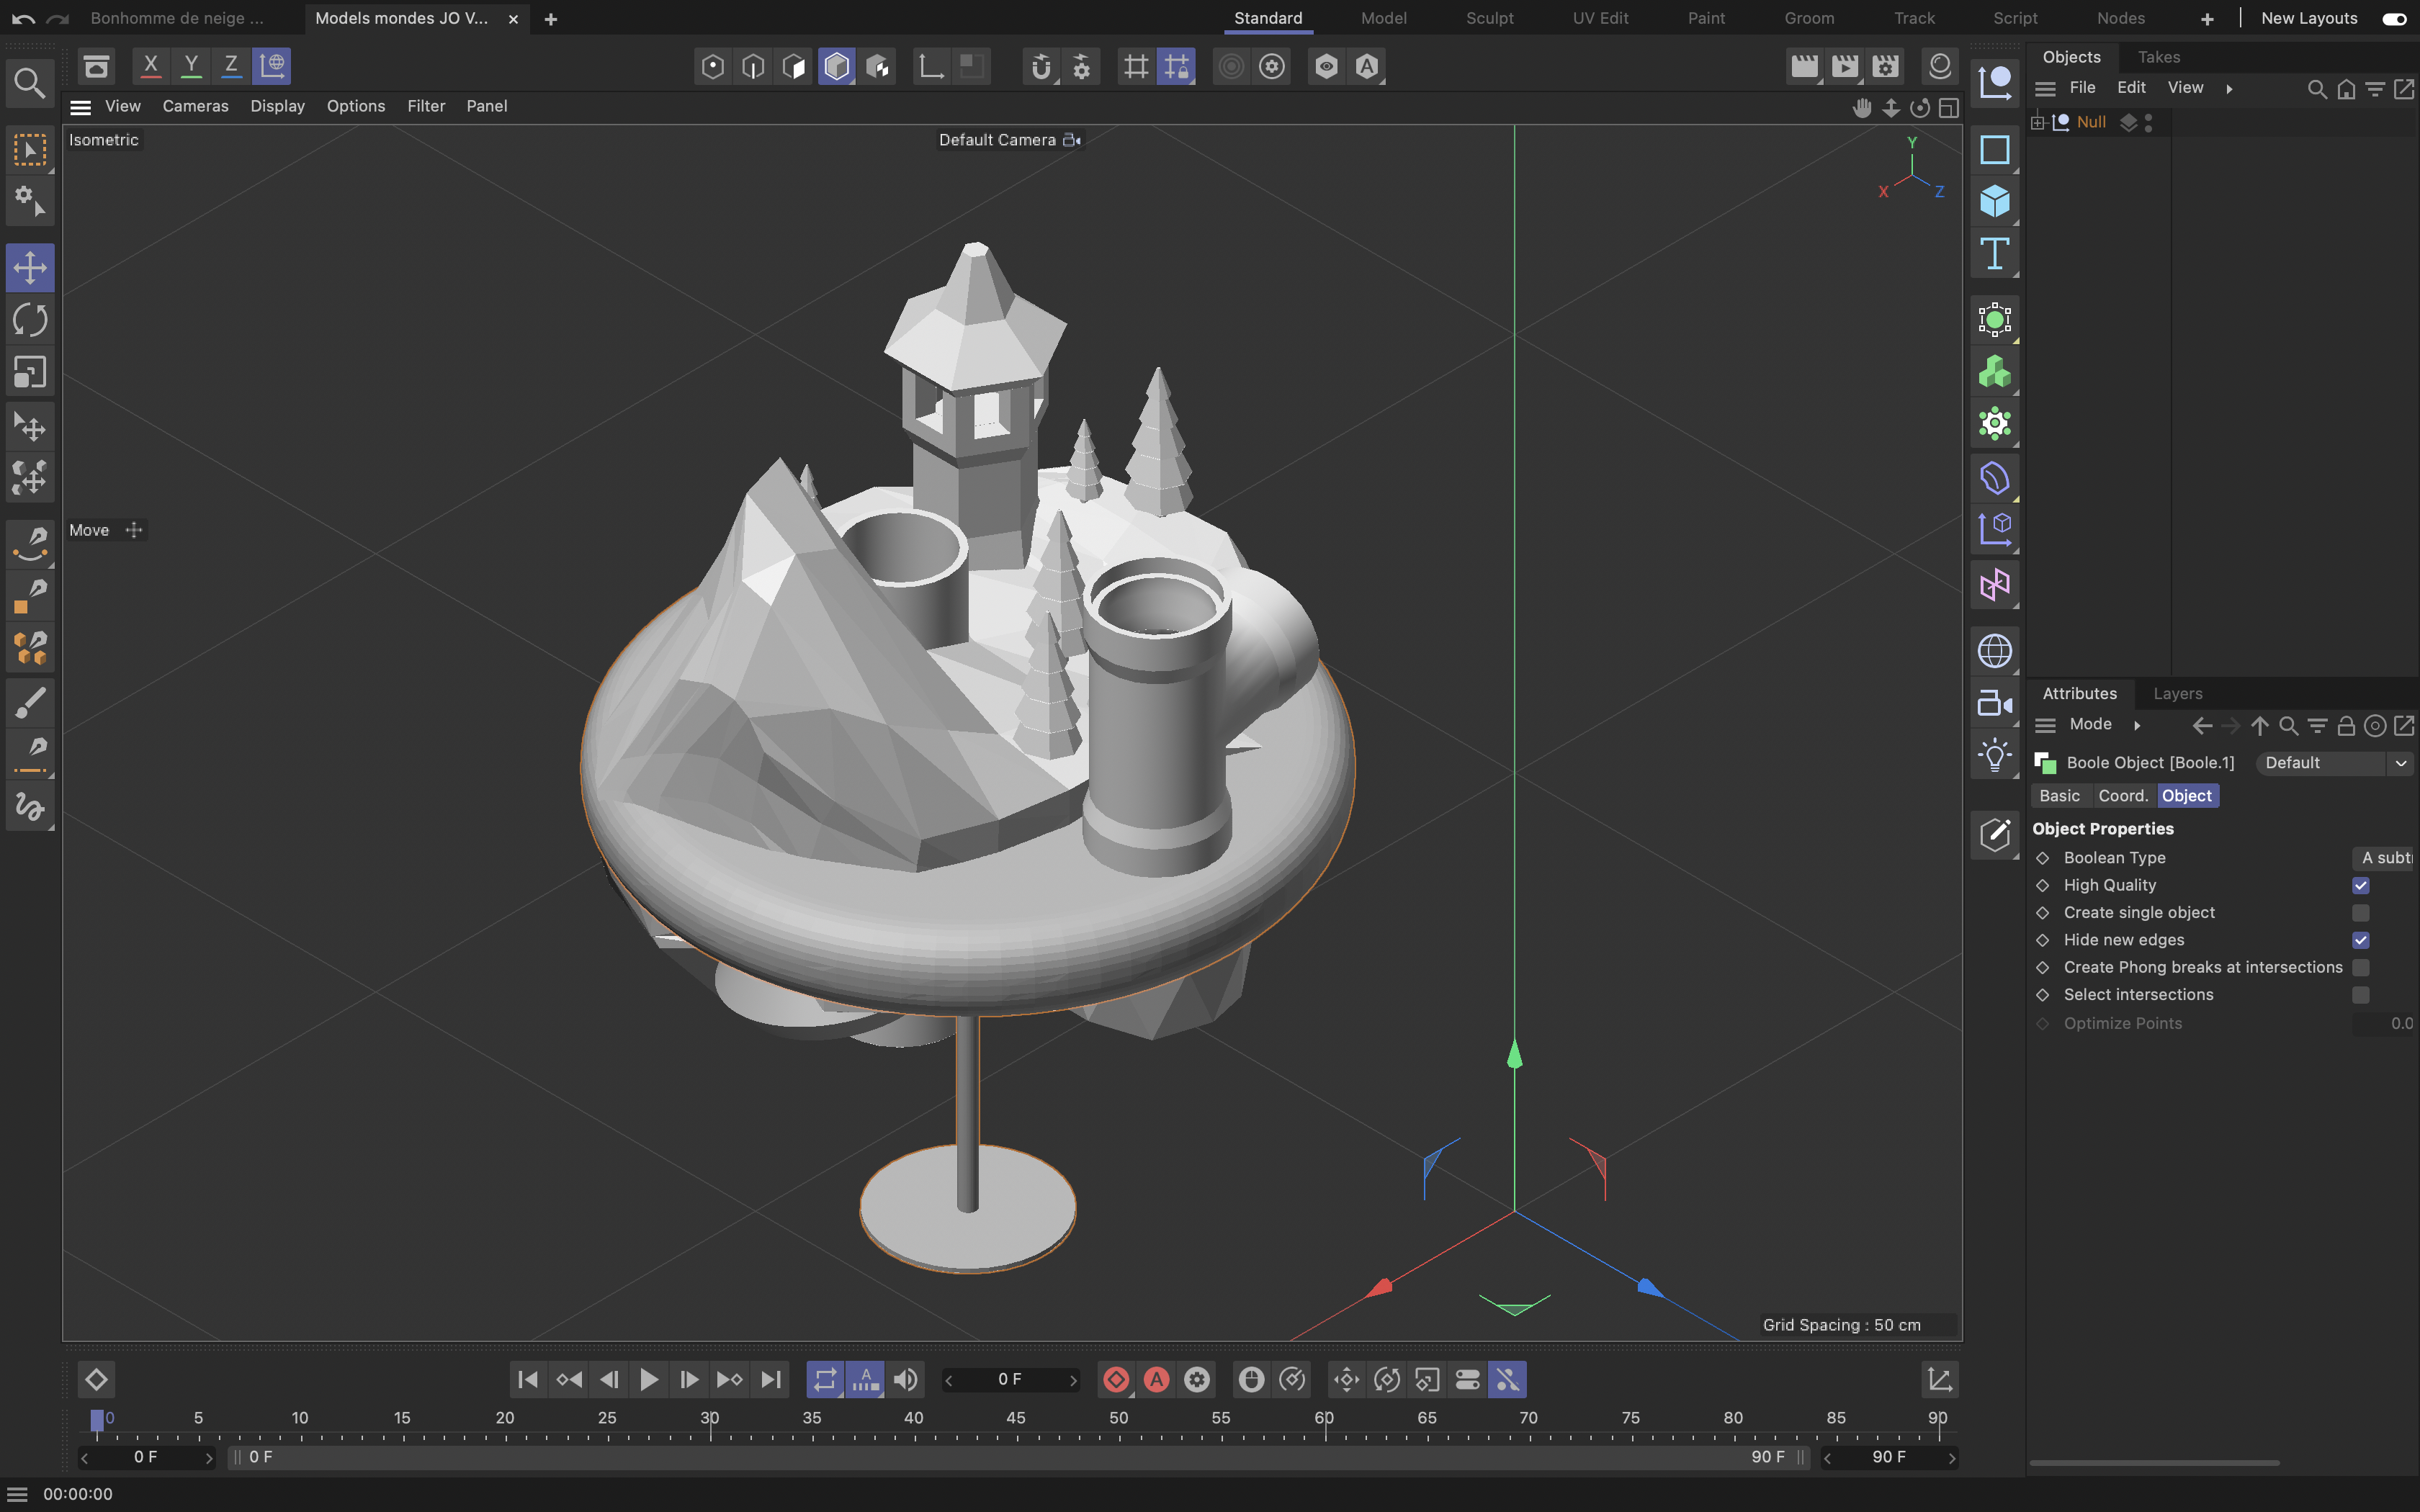Expand the Null object in tree
Screen dimensions: 2420x1512
pyautogui.click(x=2037, y=122)
